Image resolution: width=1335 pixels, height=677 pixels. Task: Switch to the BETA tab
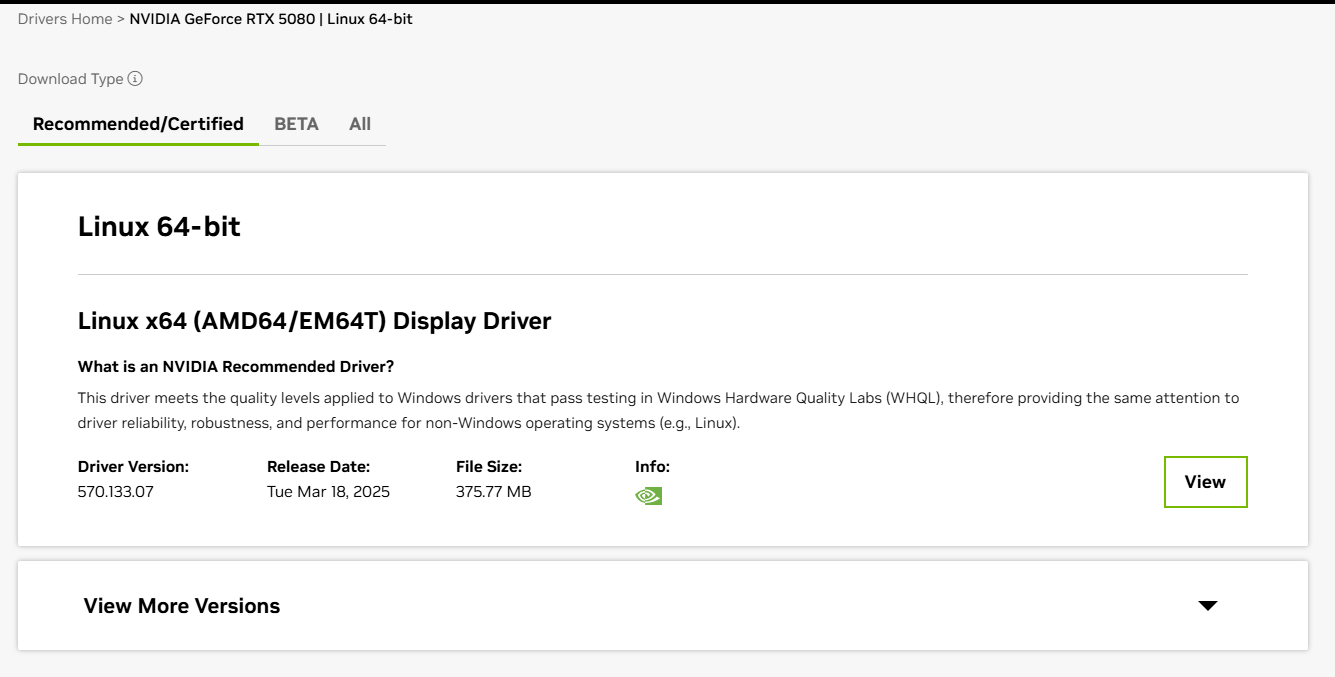[x=296, y=124]
